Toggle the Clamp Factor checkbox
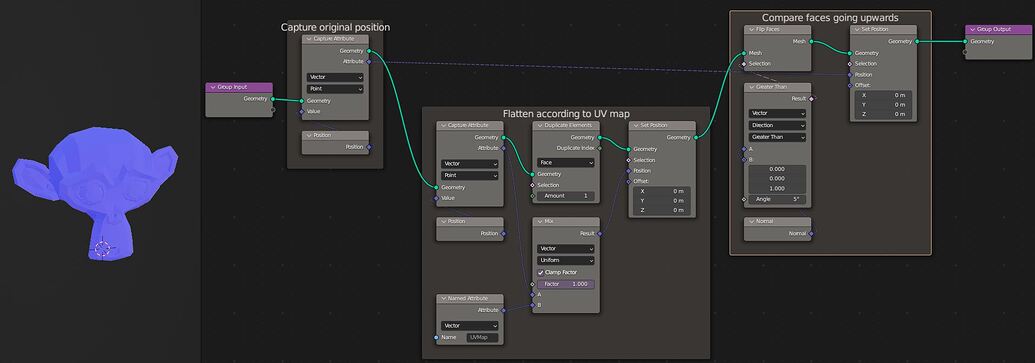 tap(541, 272)
